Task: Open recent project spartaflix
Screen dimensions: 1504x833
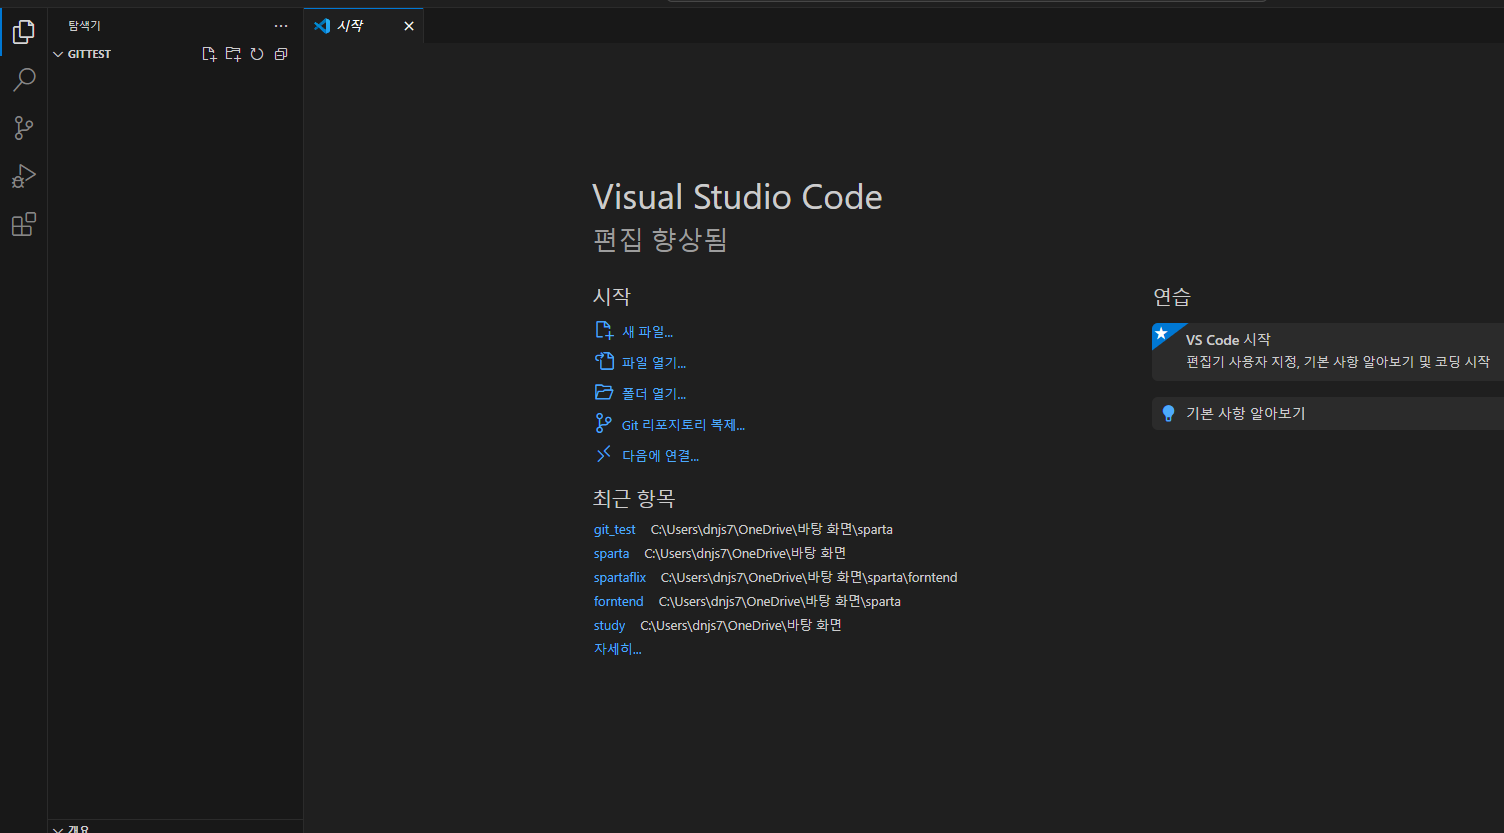Action: click(620, 578)
